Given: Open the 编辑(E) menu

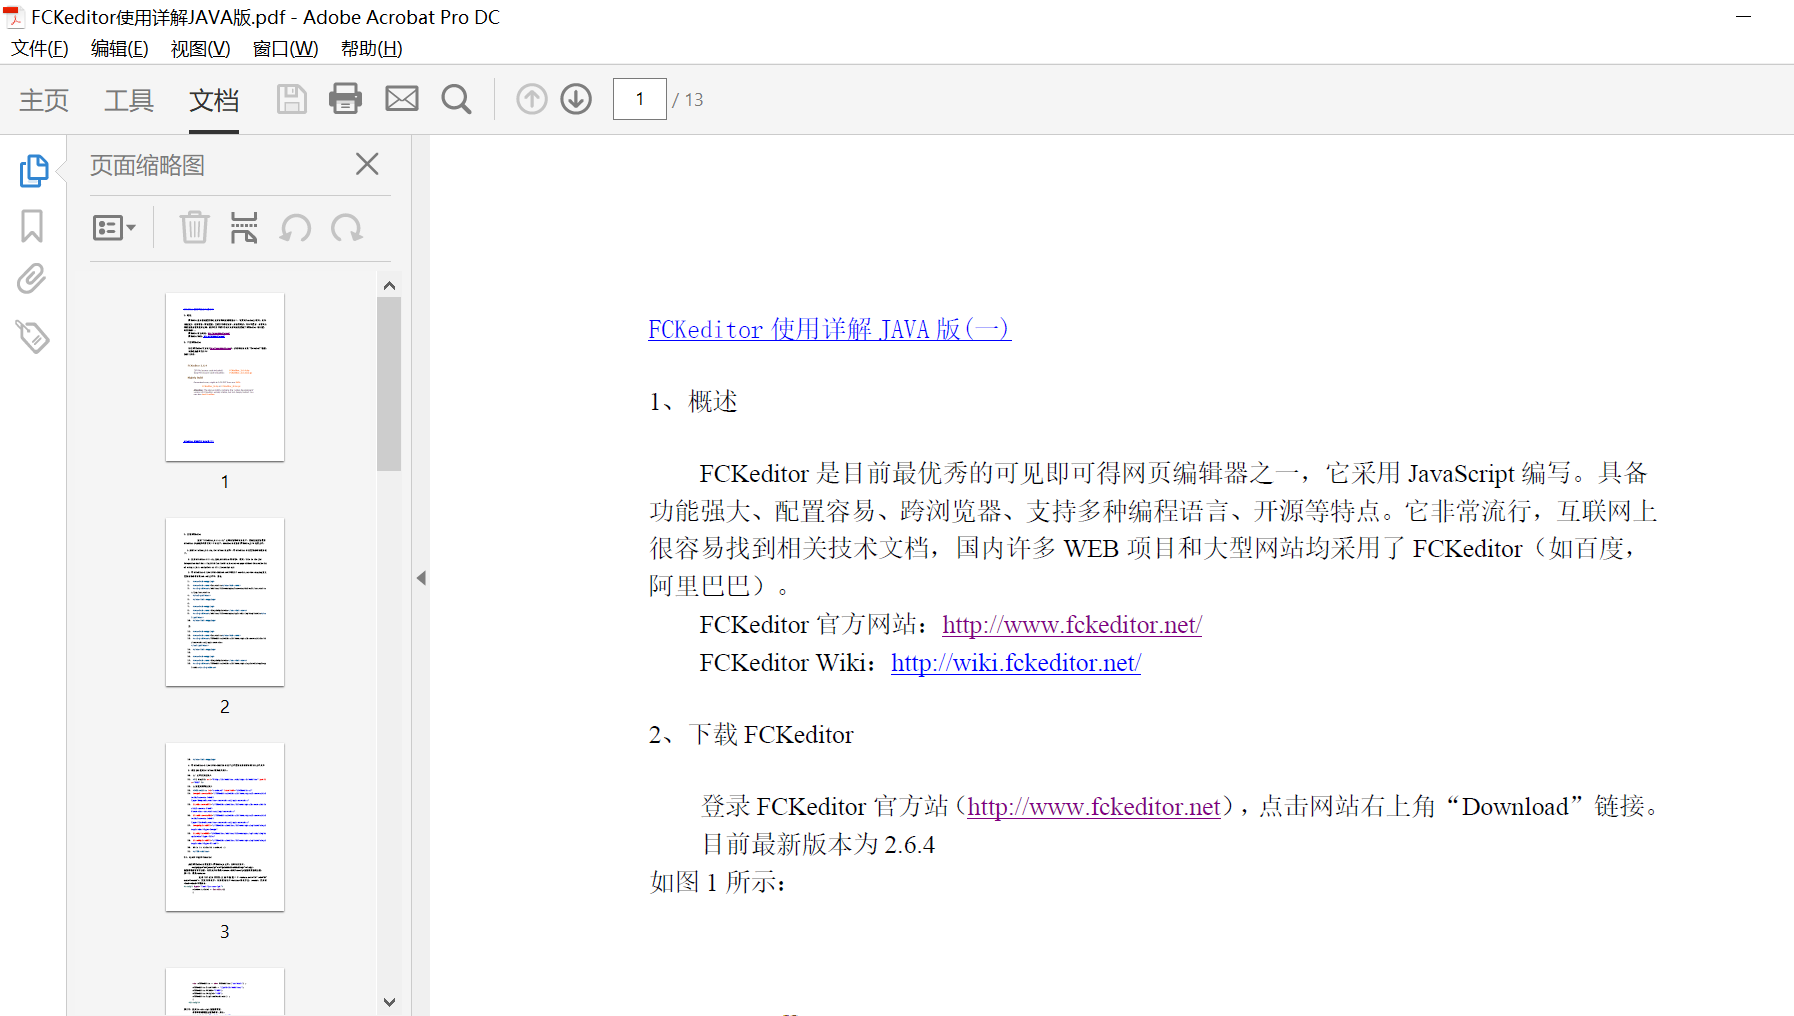Looking at the screenshot, I should [x=120, y=48].
